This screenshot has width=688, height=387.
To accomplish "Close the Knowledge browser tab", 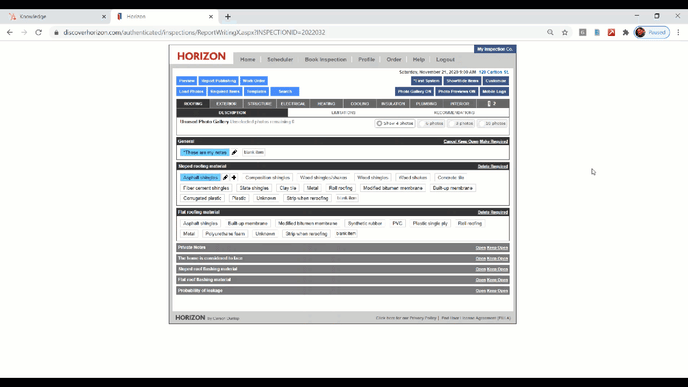I will [x=104, y=17].
